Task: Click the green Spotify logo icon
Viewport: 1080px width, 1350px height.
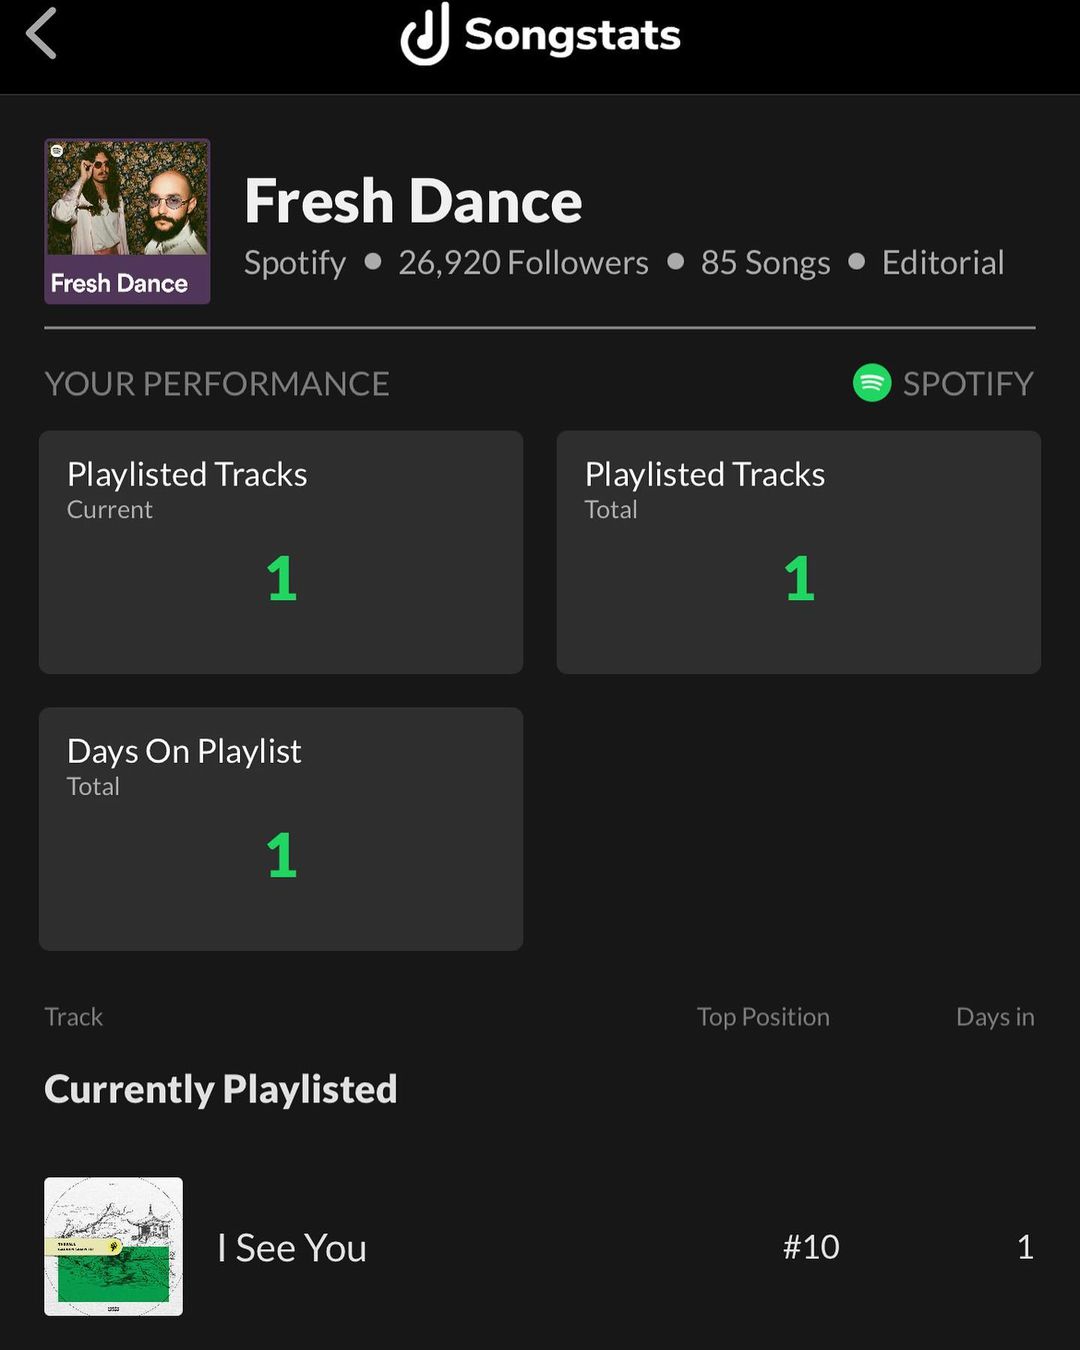Action: click(x=872, y=383)
